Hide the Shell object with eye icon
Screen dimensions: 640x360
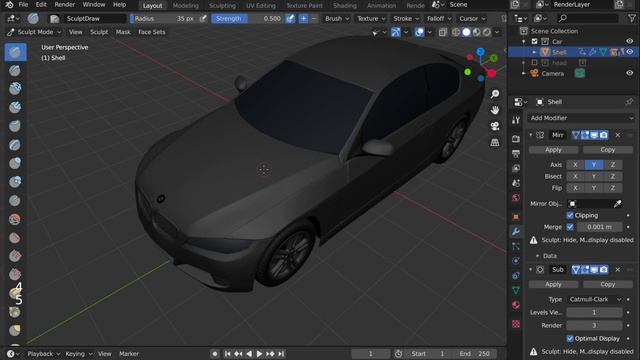click(x=630, y=52)
